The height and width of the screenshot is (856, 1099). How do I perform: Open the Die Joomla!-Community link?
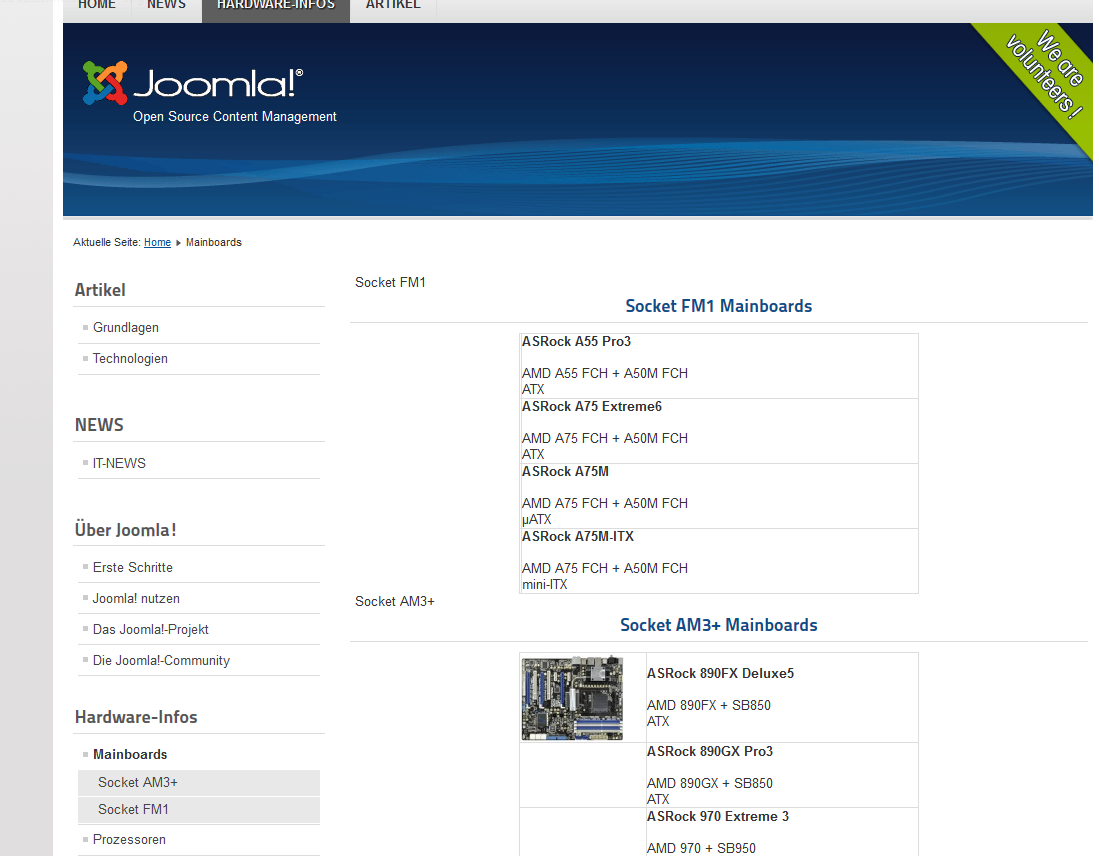pos(161,660)
